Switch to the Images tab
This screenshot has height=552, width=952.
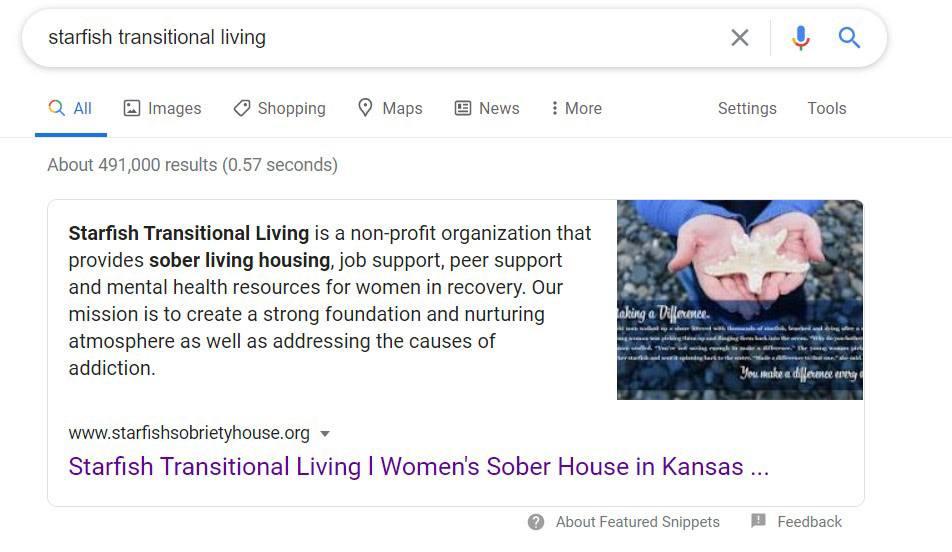162,108
